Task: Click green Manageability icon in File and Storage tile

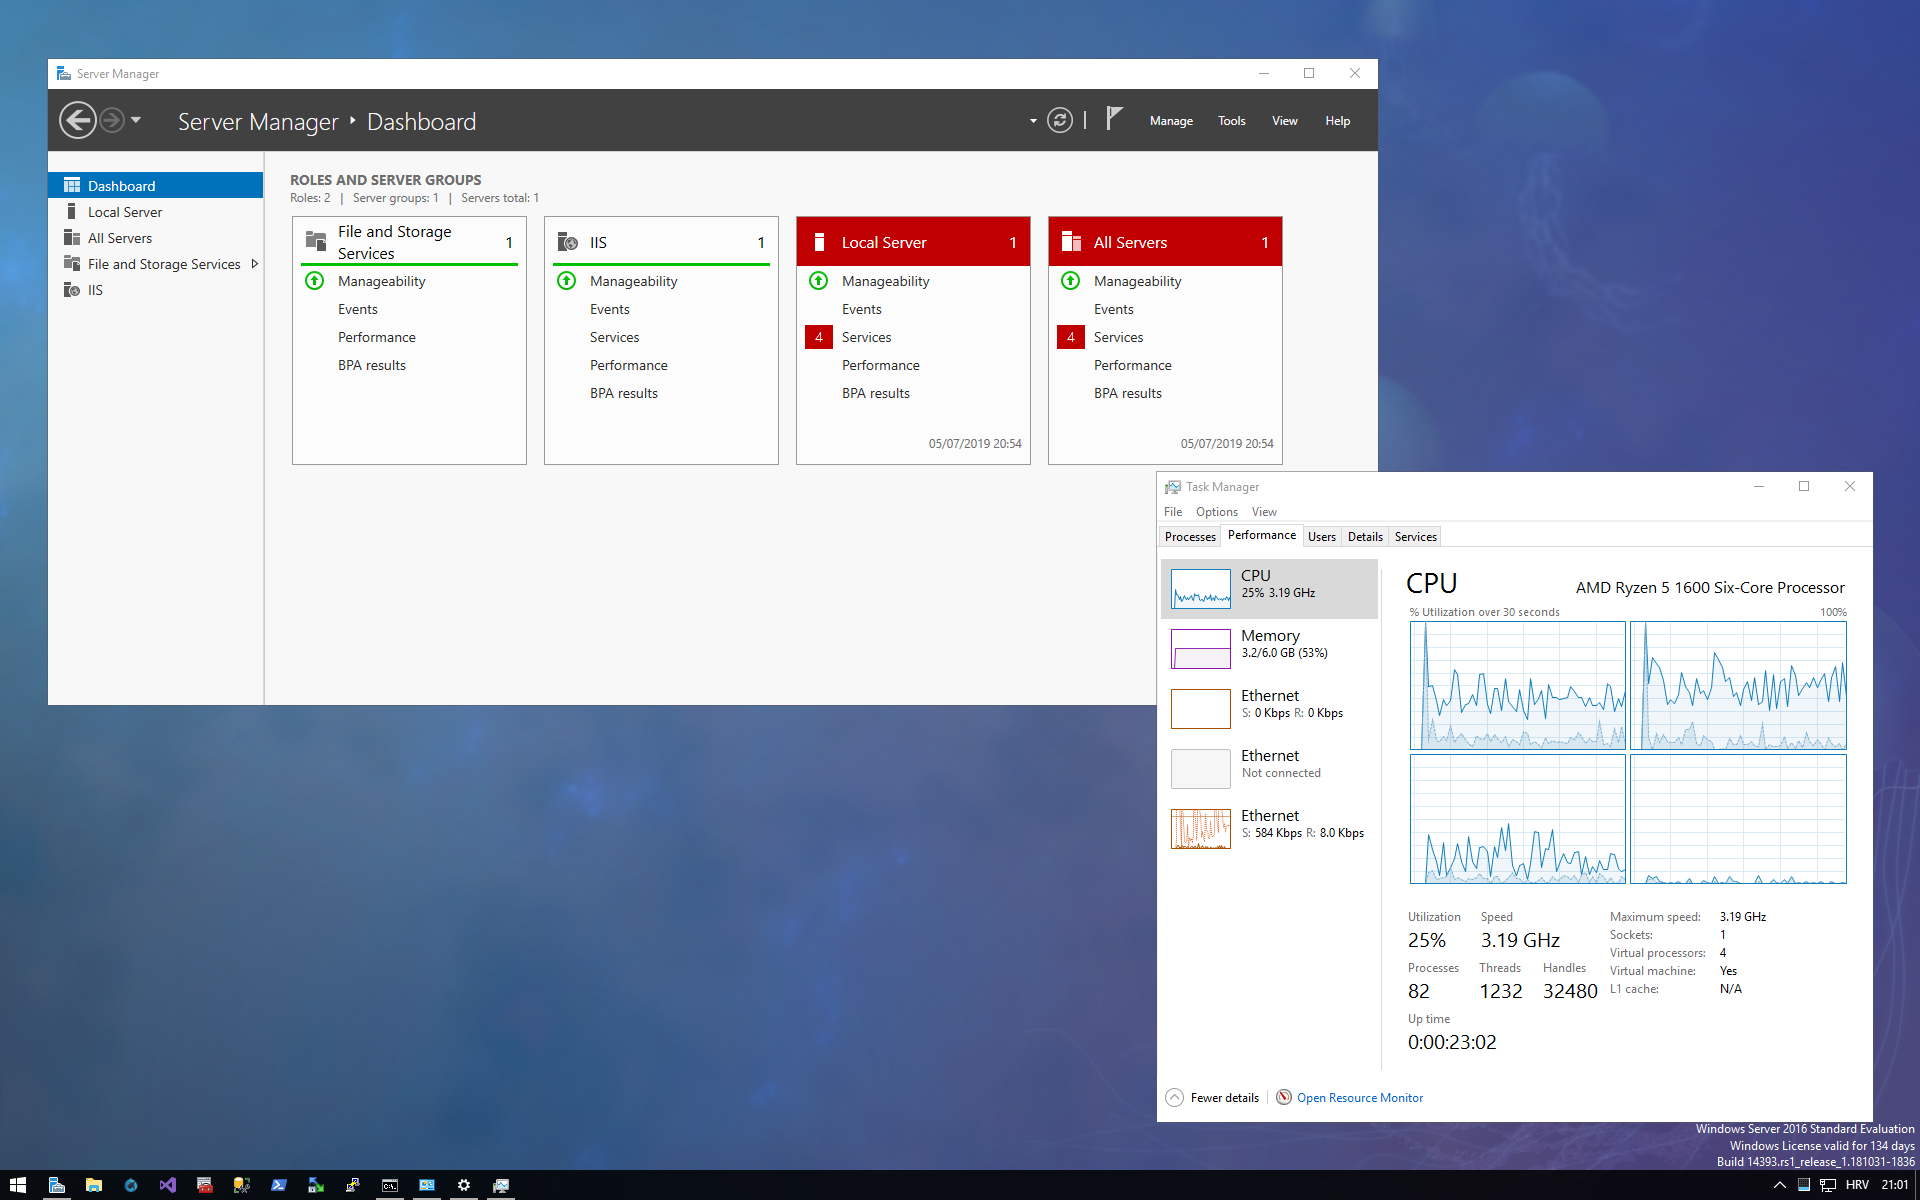Action: click(x=315, y=281)
